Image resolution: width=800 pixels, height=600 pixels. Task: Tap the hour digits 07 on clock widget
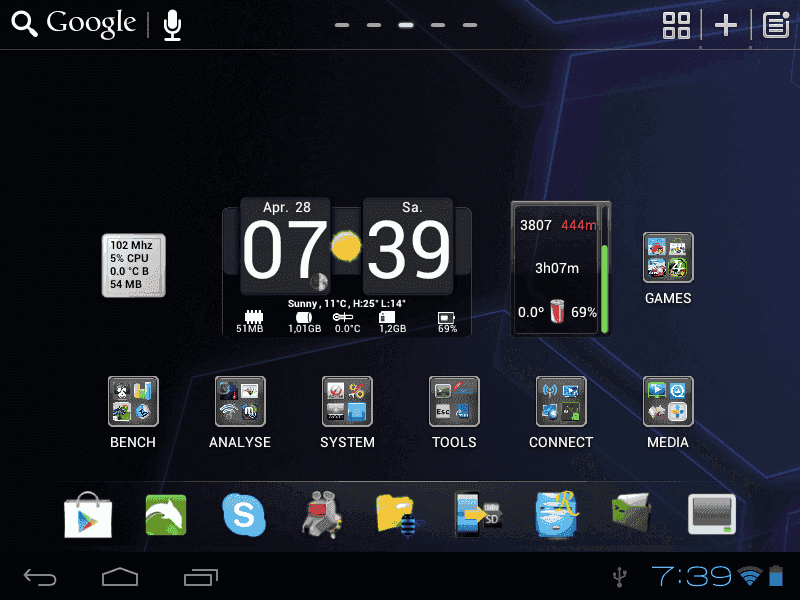coord(285,249)
